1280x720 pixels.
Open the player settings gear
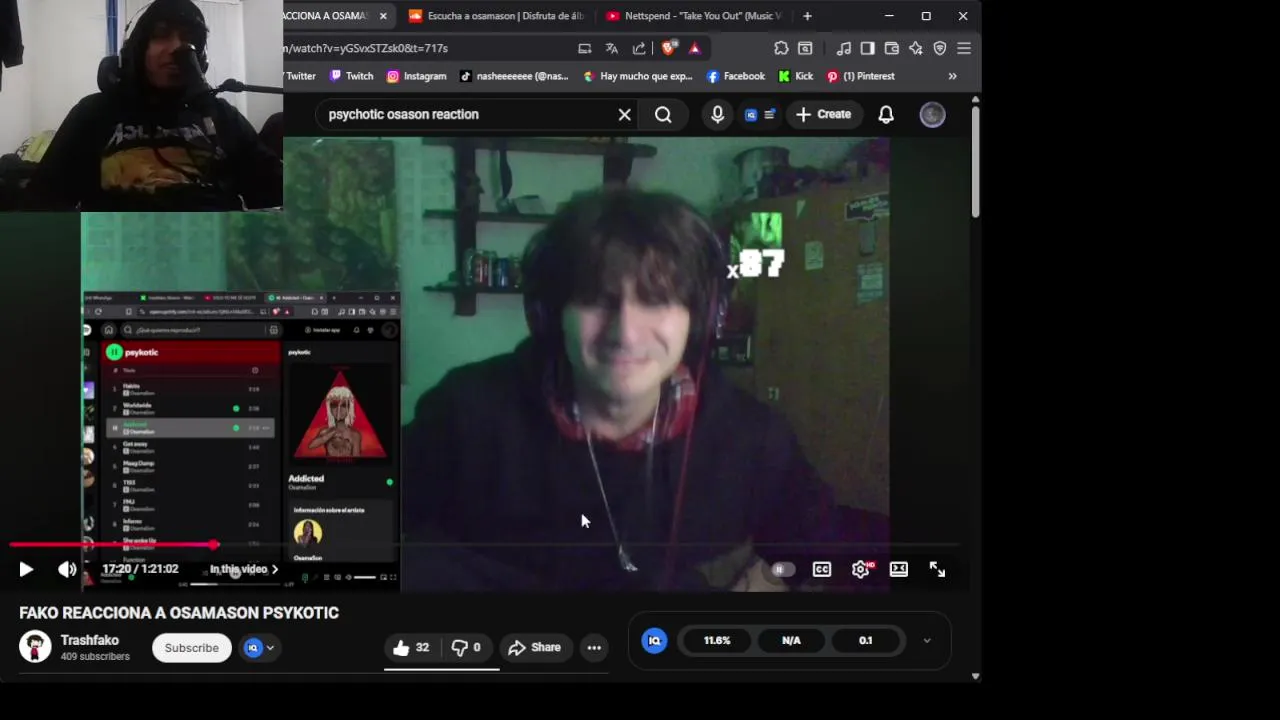861,569
